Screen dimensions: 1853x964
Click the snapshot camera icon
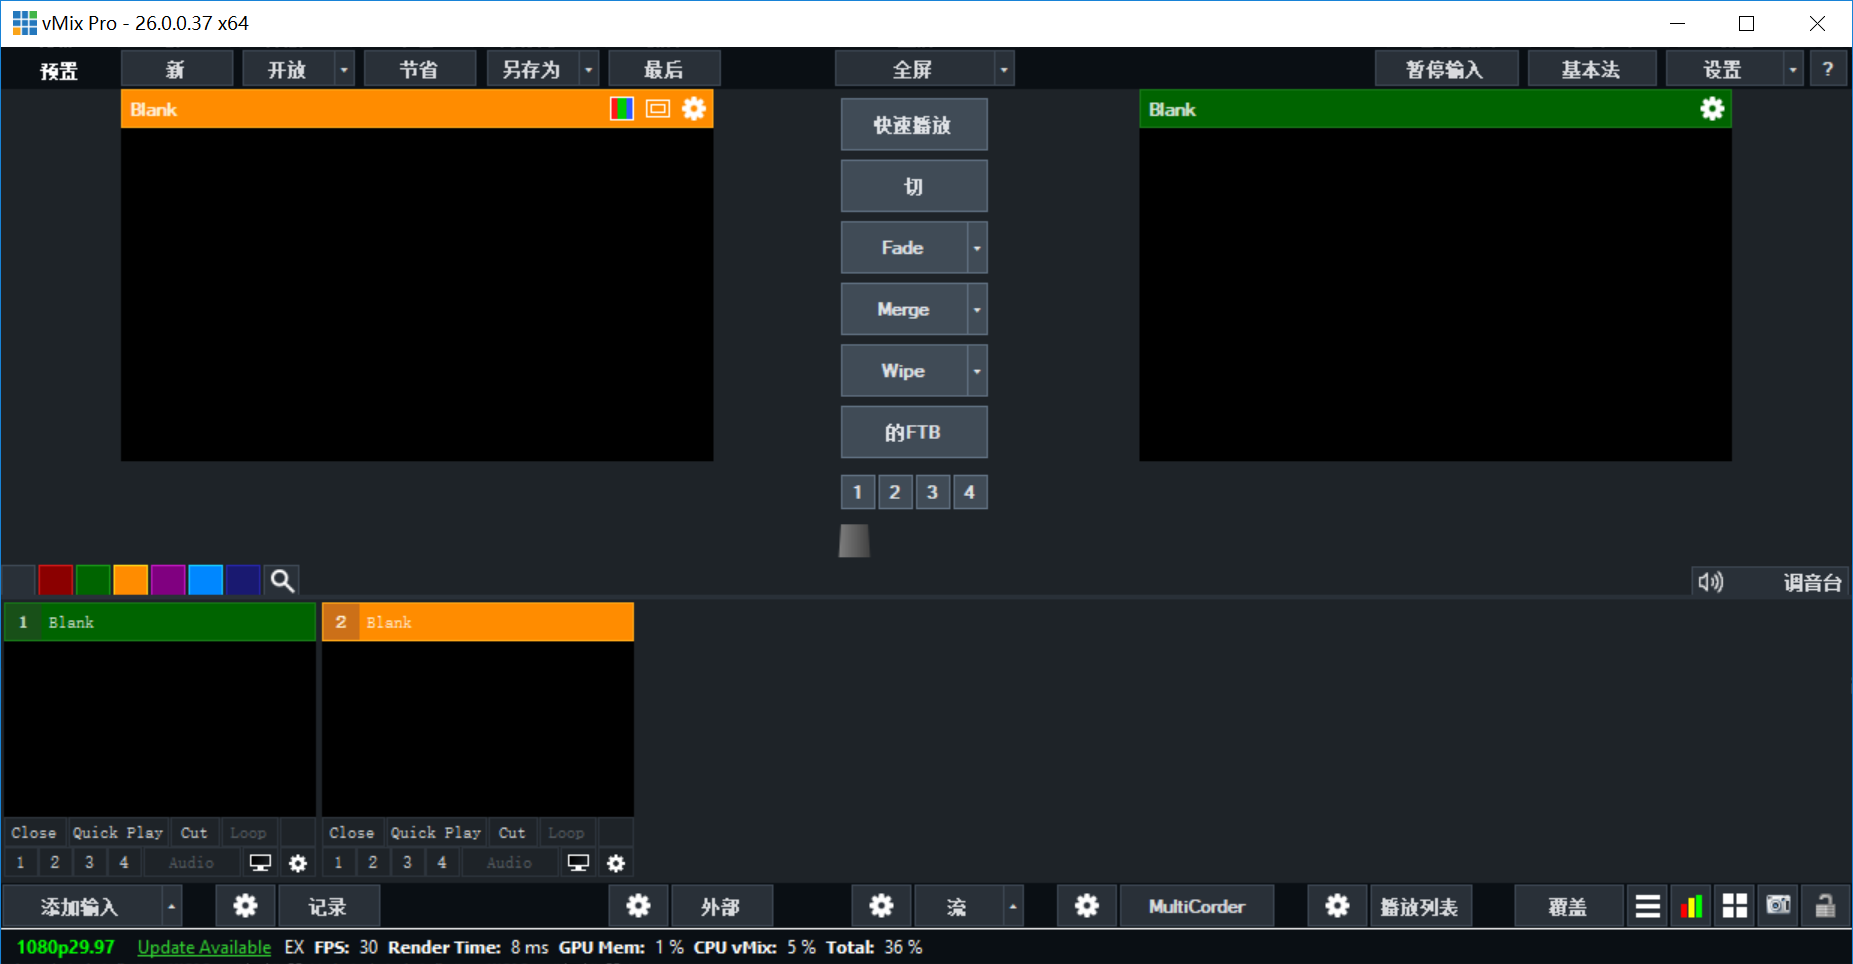click(x=1779, y=907)
